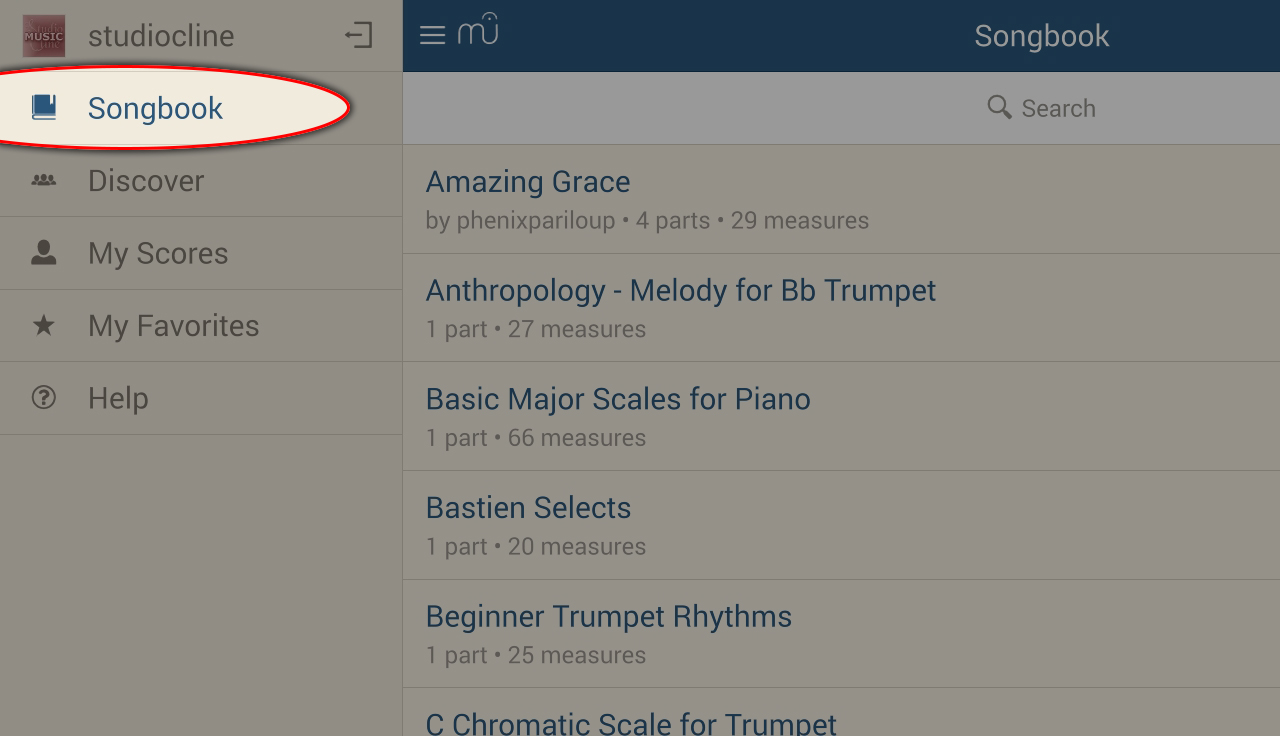The height and width of the screenshot is (736, 1280).
Task: Click the search magnifier icon
Action: [998, 107]
